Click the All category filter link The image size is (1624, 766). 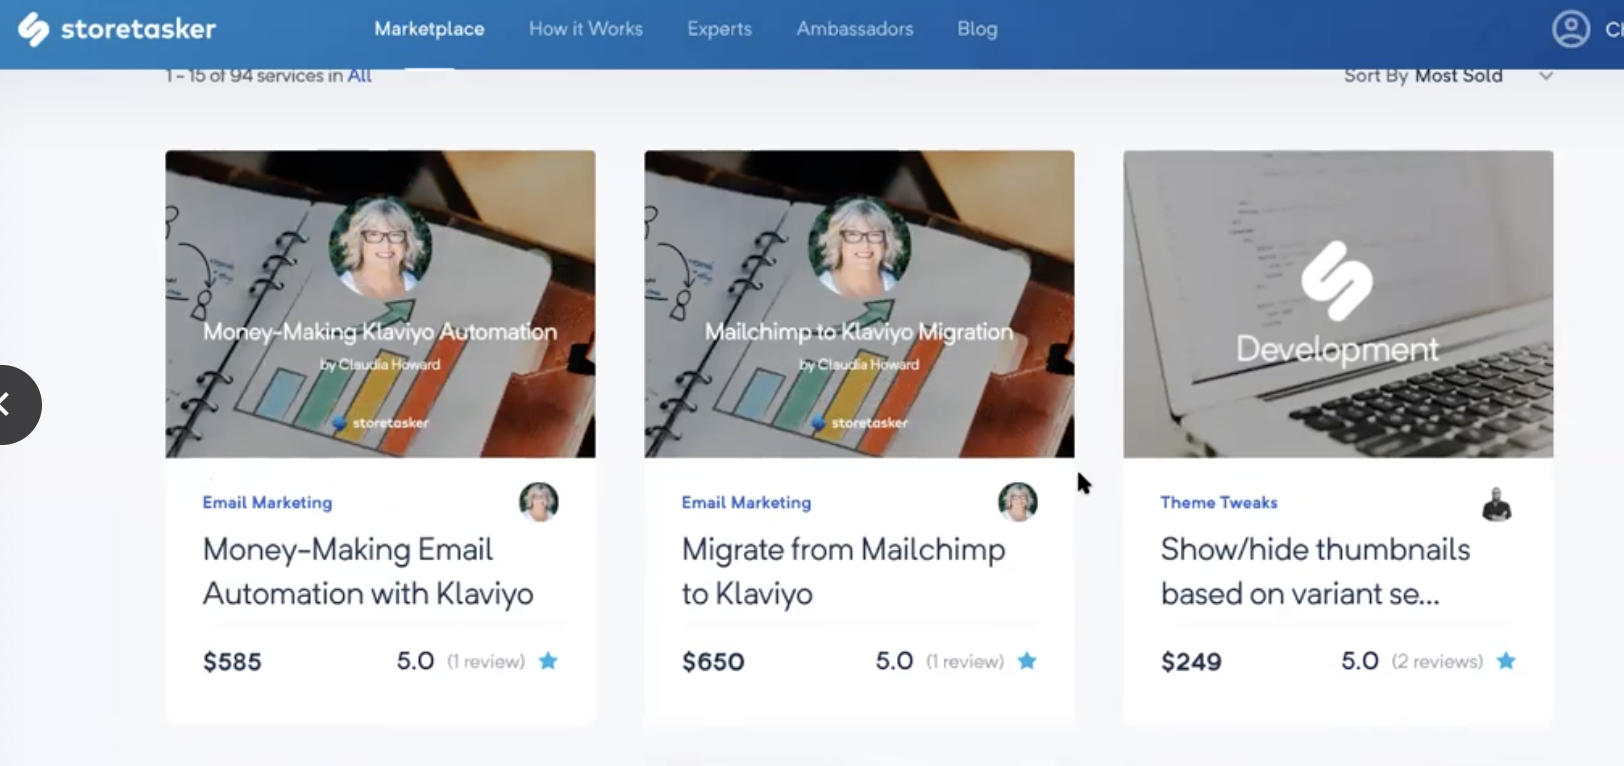(359, 76)
